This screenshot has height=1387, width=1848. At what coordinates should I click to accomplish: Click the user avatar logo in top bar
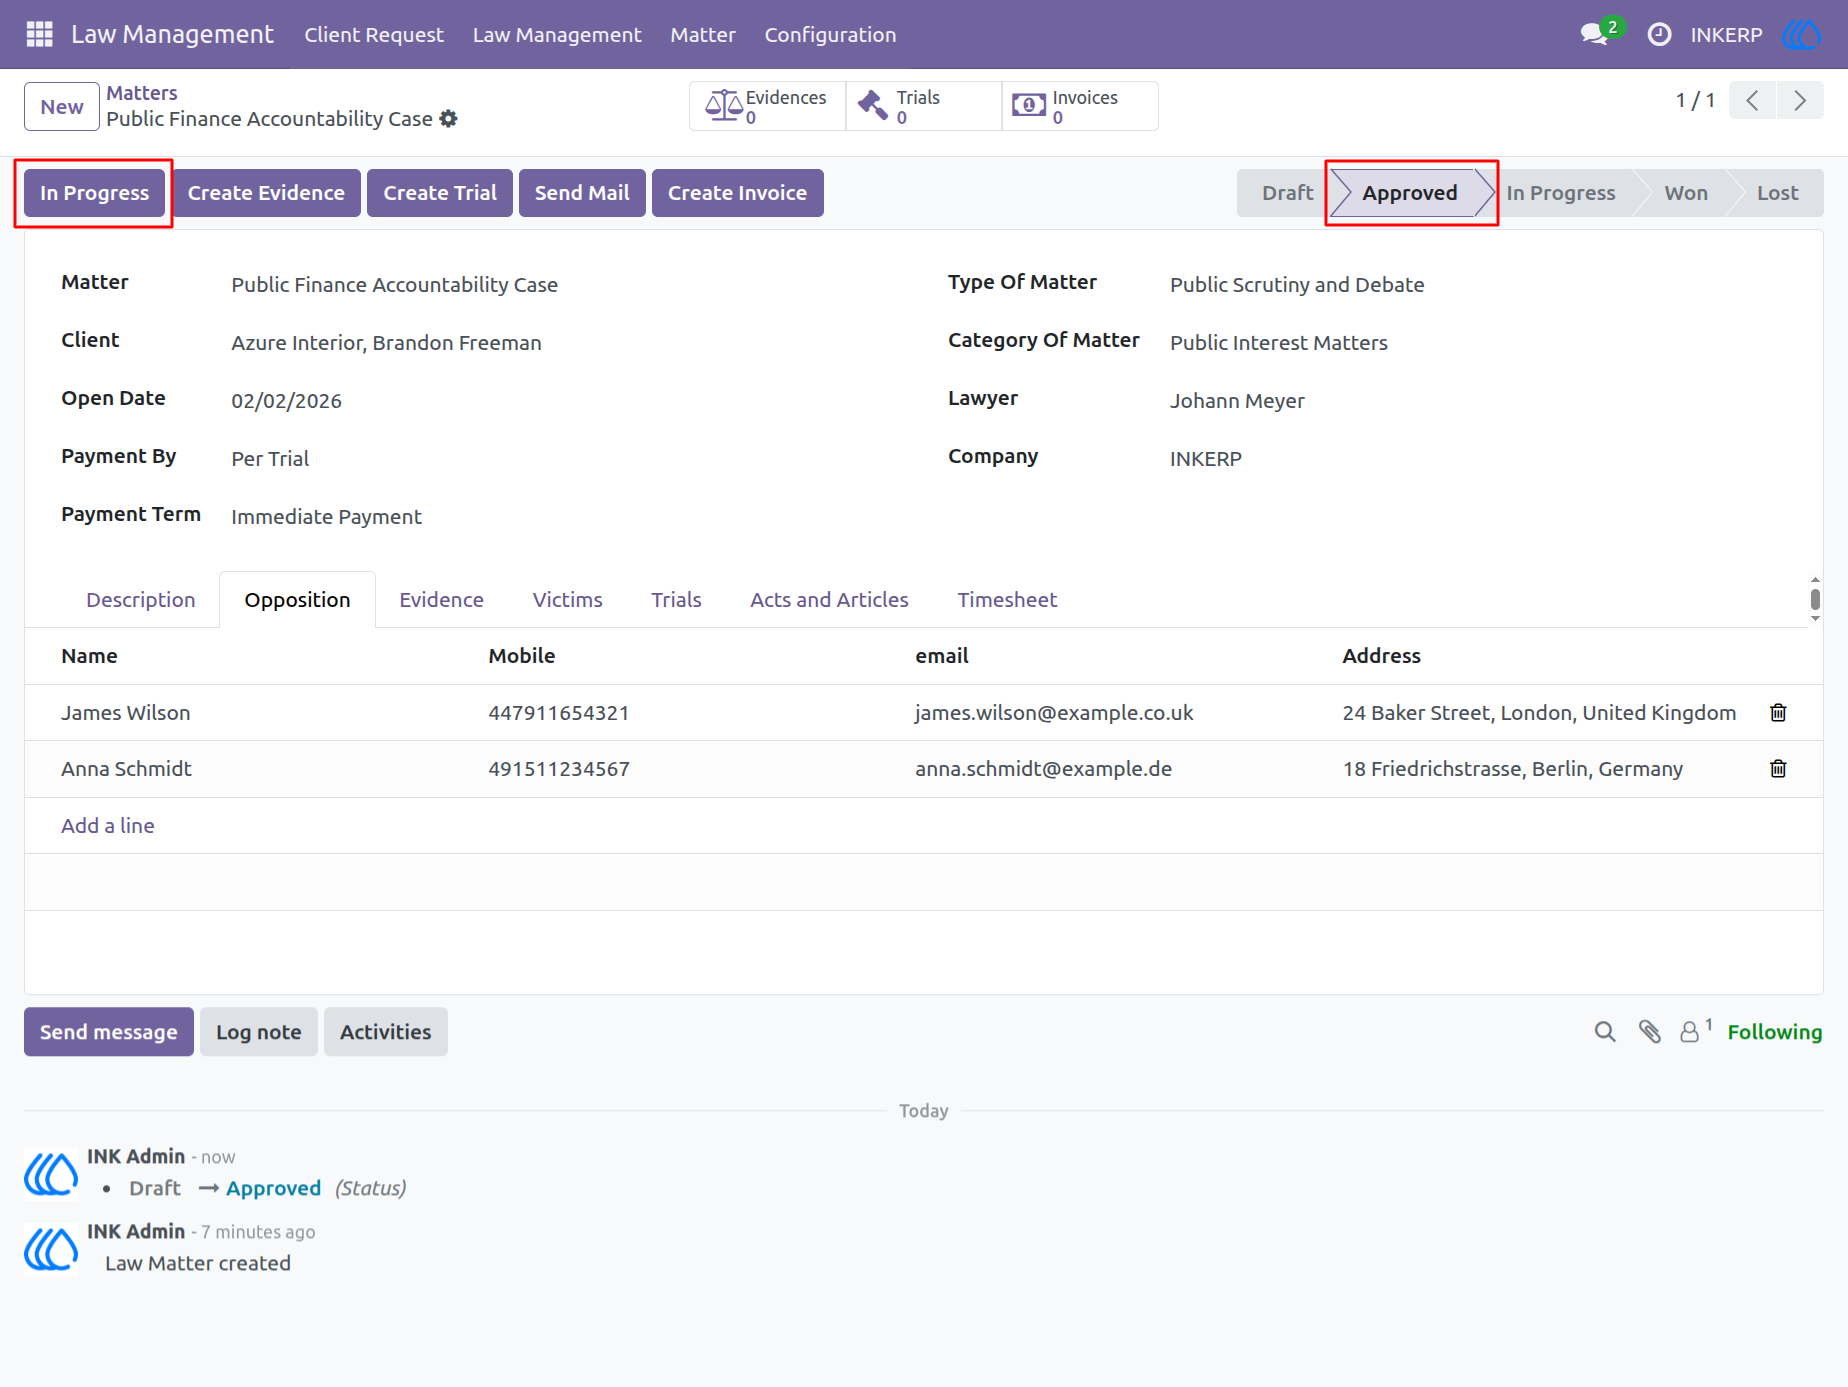pos(1801,34)
